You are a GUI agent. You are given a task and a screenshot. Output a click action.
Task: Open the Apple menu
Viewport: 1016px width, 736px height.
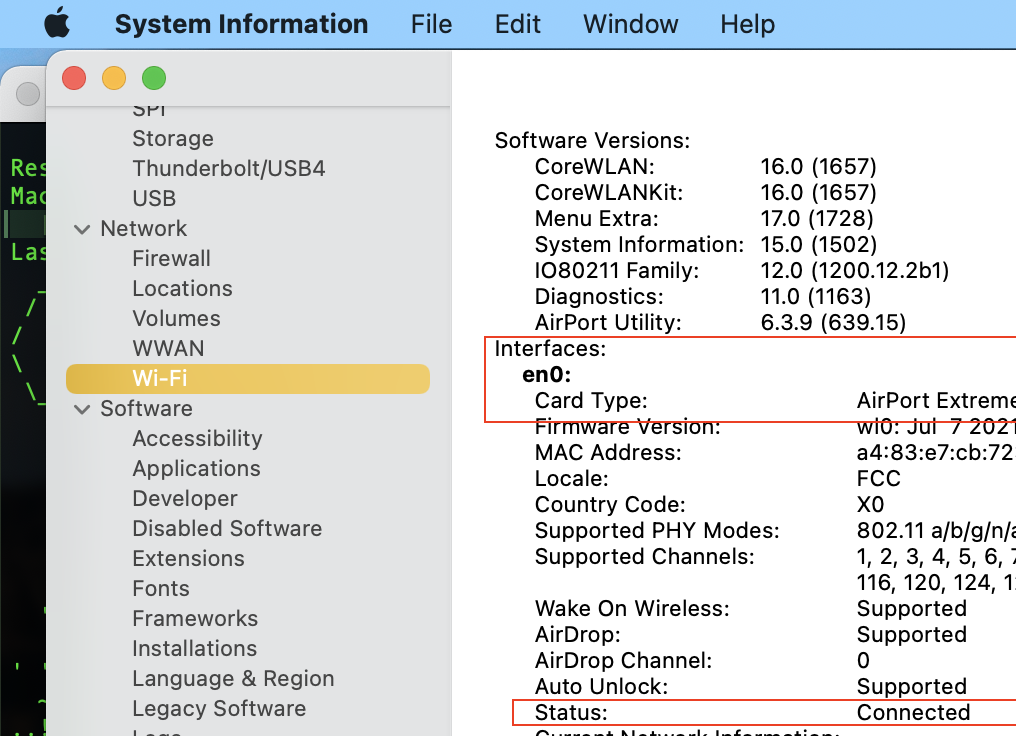pyautogui.click(x=57, y=24)
